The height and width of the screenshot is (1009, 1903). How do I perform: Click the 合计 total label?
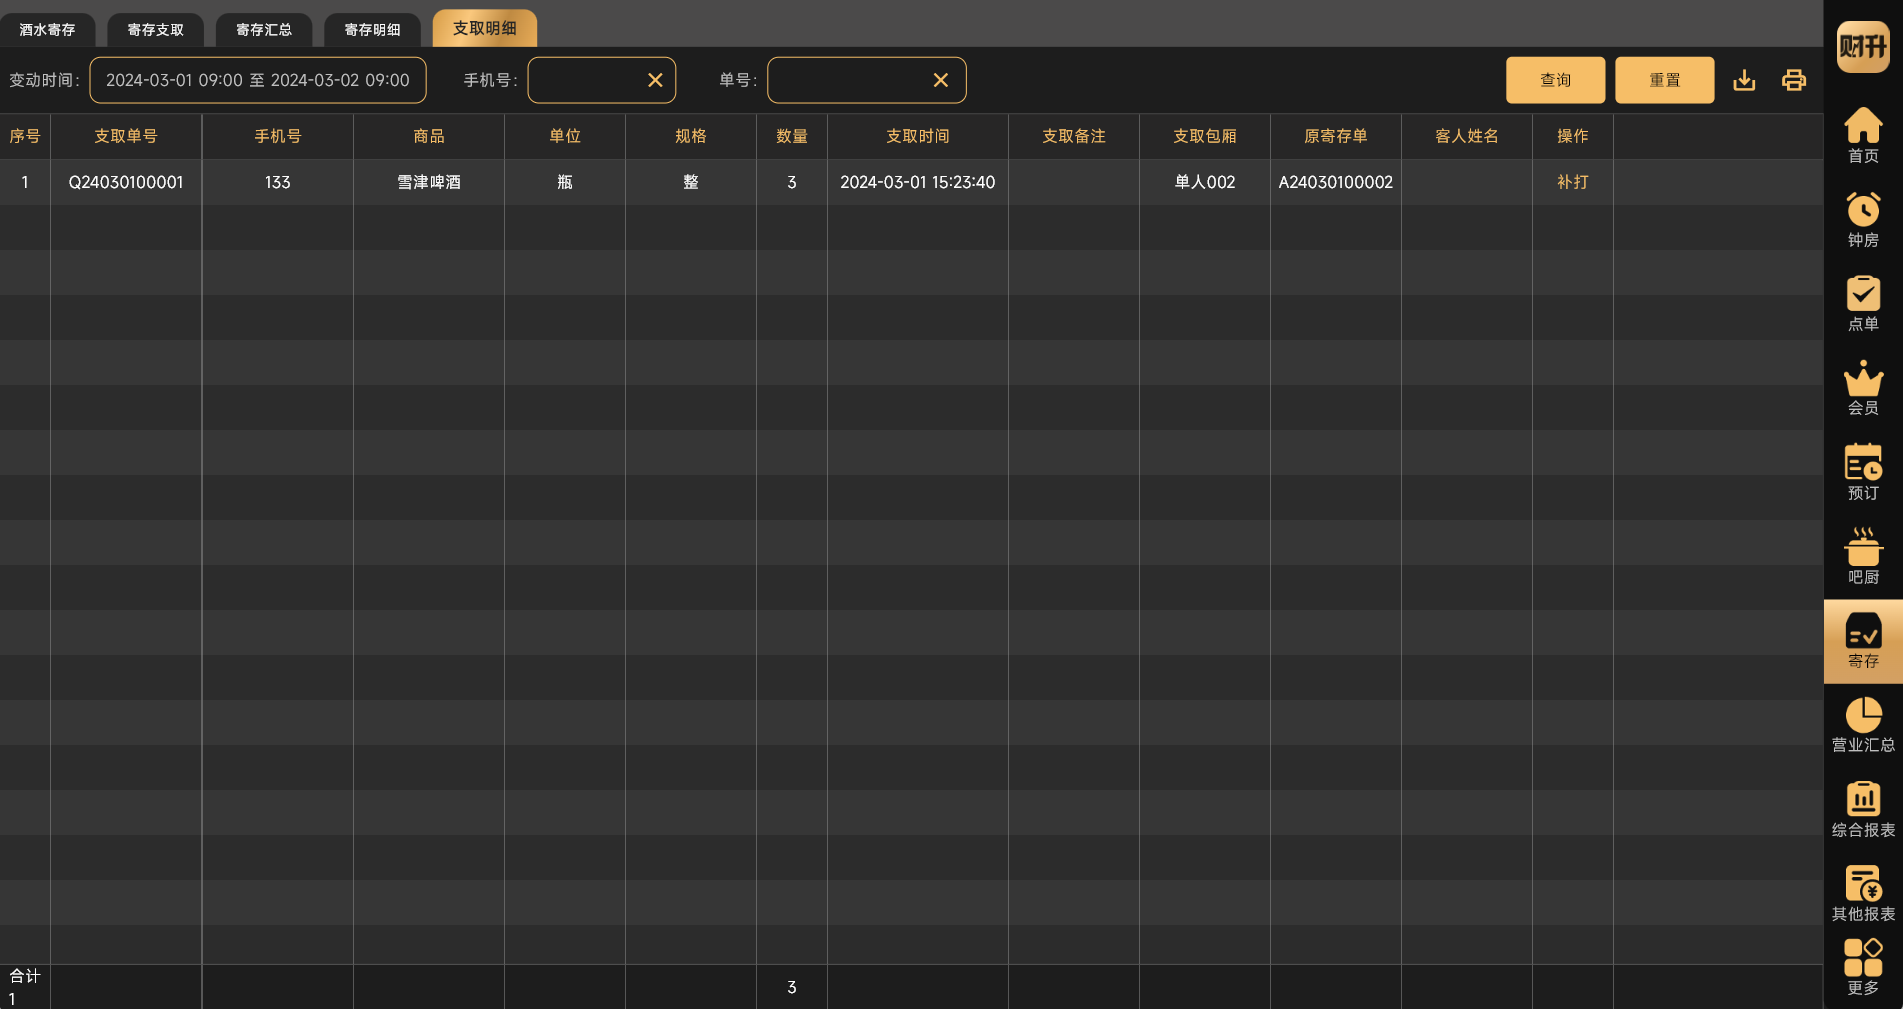click(25, 976)
